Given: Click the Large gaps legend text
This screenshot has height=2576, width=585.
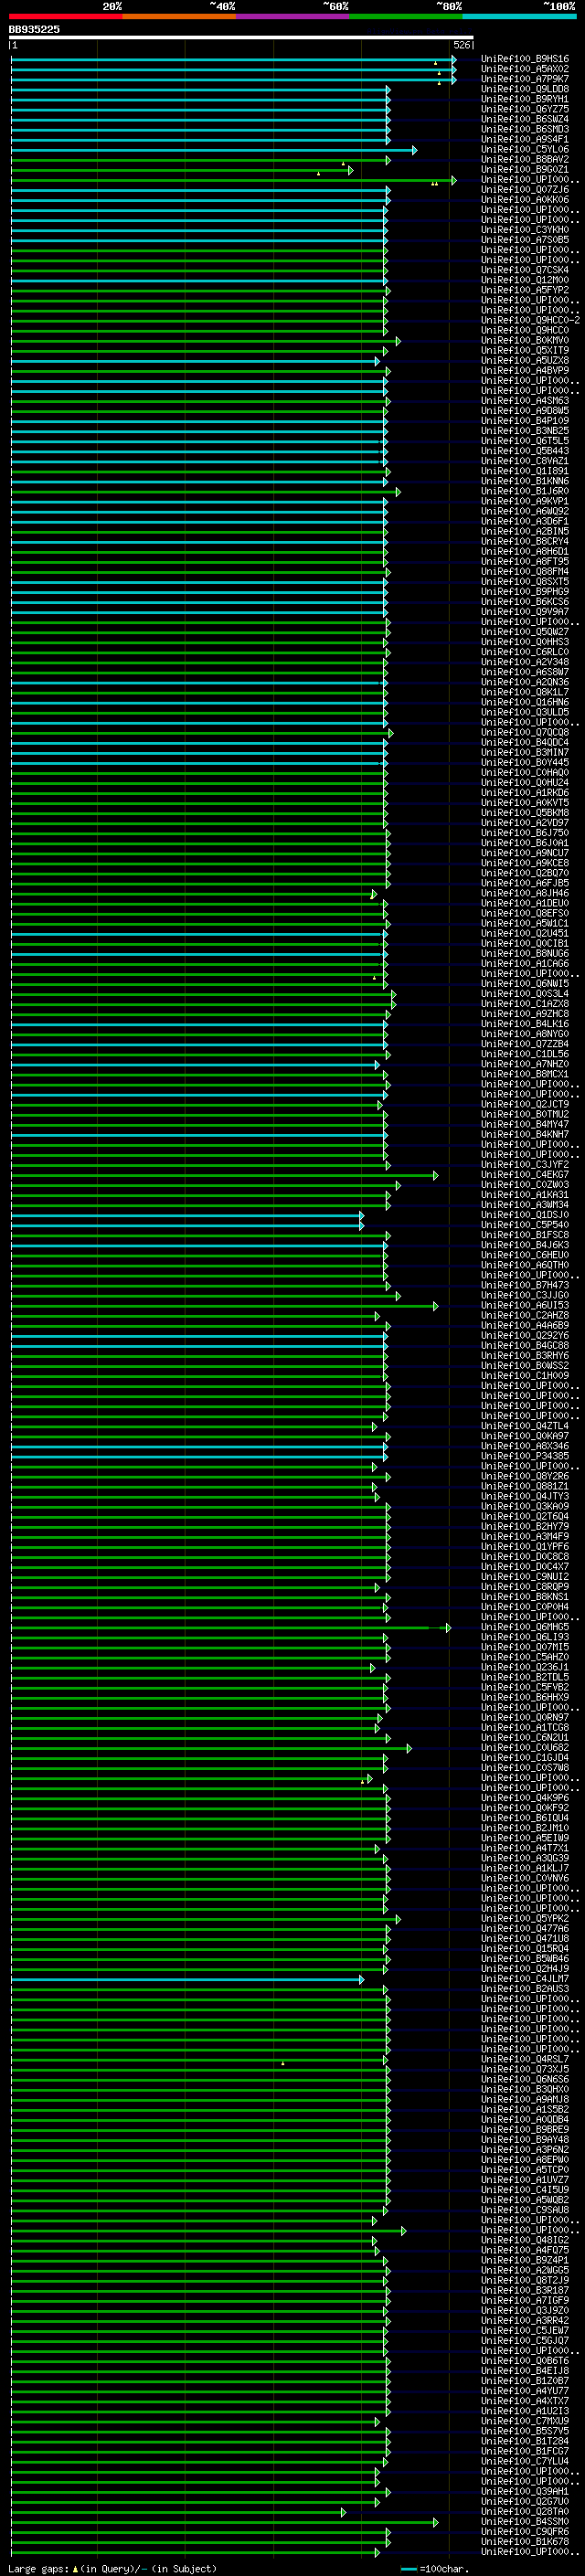Looking at the screenshot, I should 112,2569.
